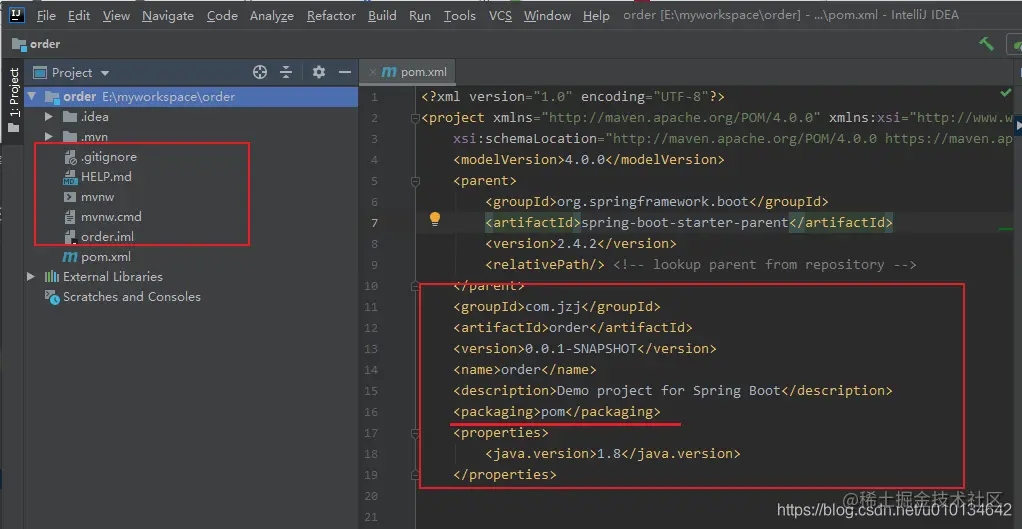1022x529 pixels.
Task: Open Project panel settings gear
Action: coord(319,72)
